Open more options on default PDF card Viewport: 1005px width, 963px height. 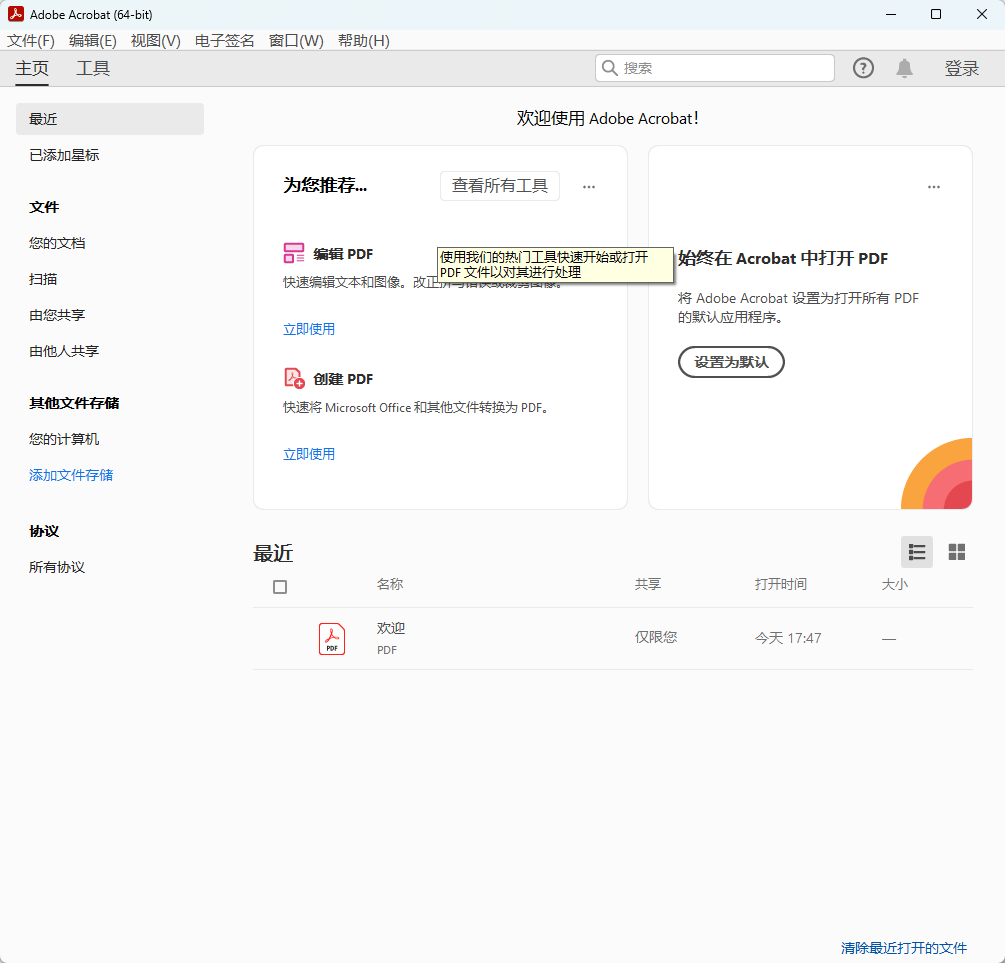tap(934, 187)
